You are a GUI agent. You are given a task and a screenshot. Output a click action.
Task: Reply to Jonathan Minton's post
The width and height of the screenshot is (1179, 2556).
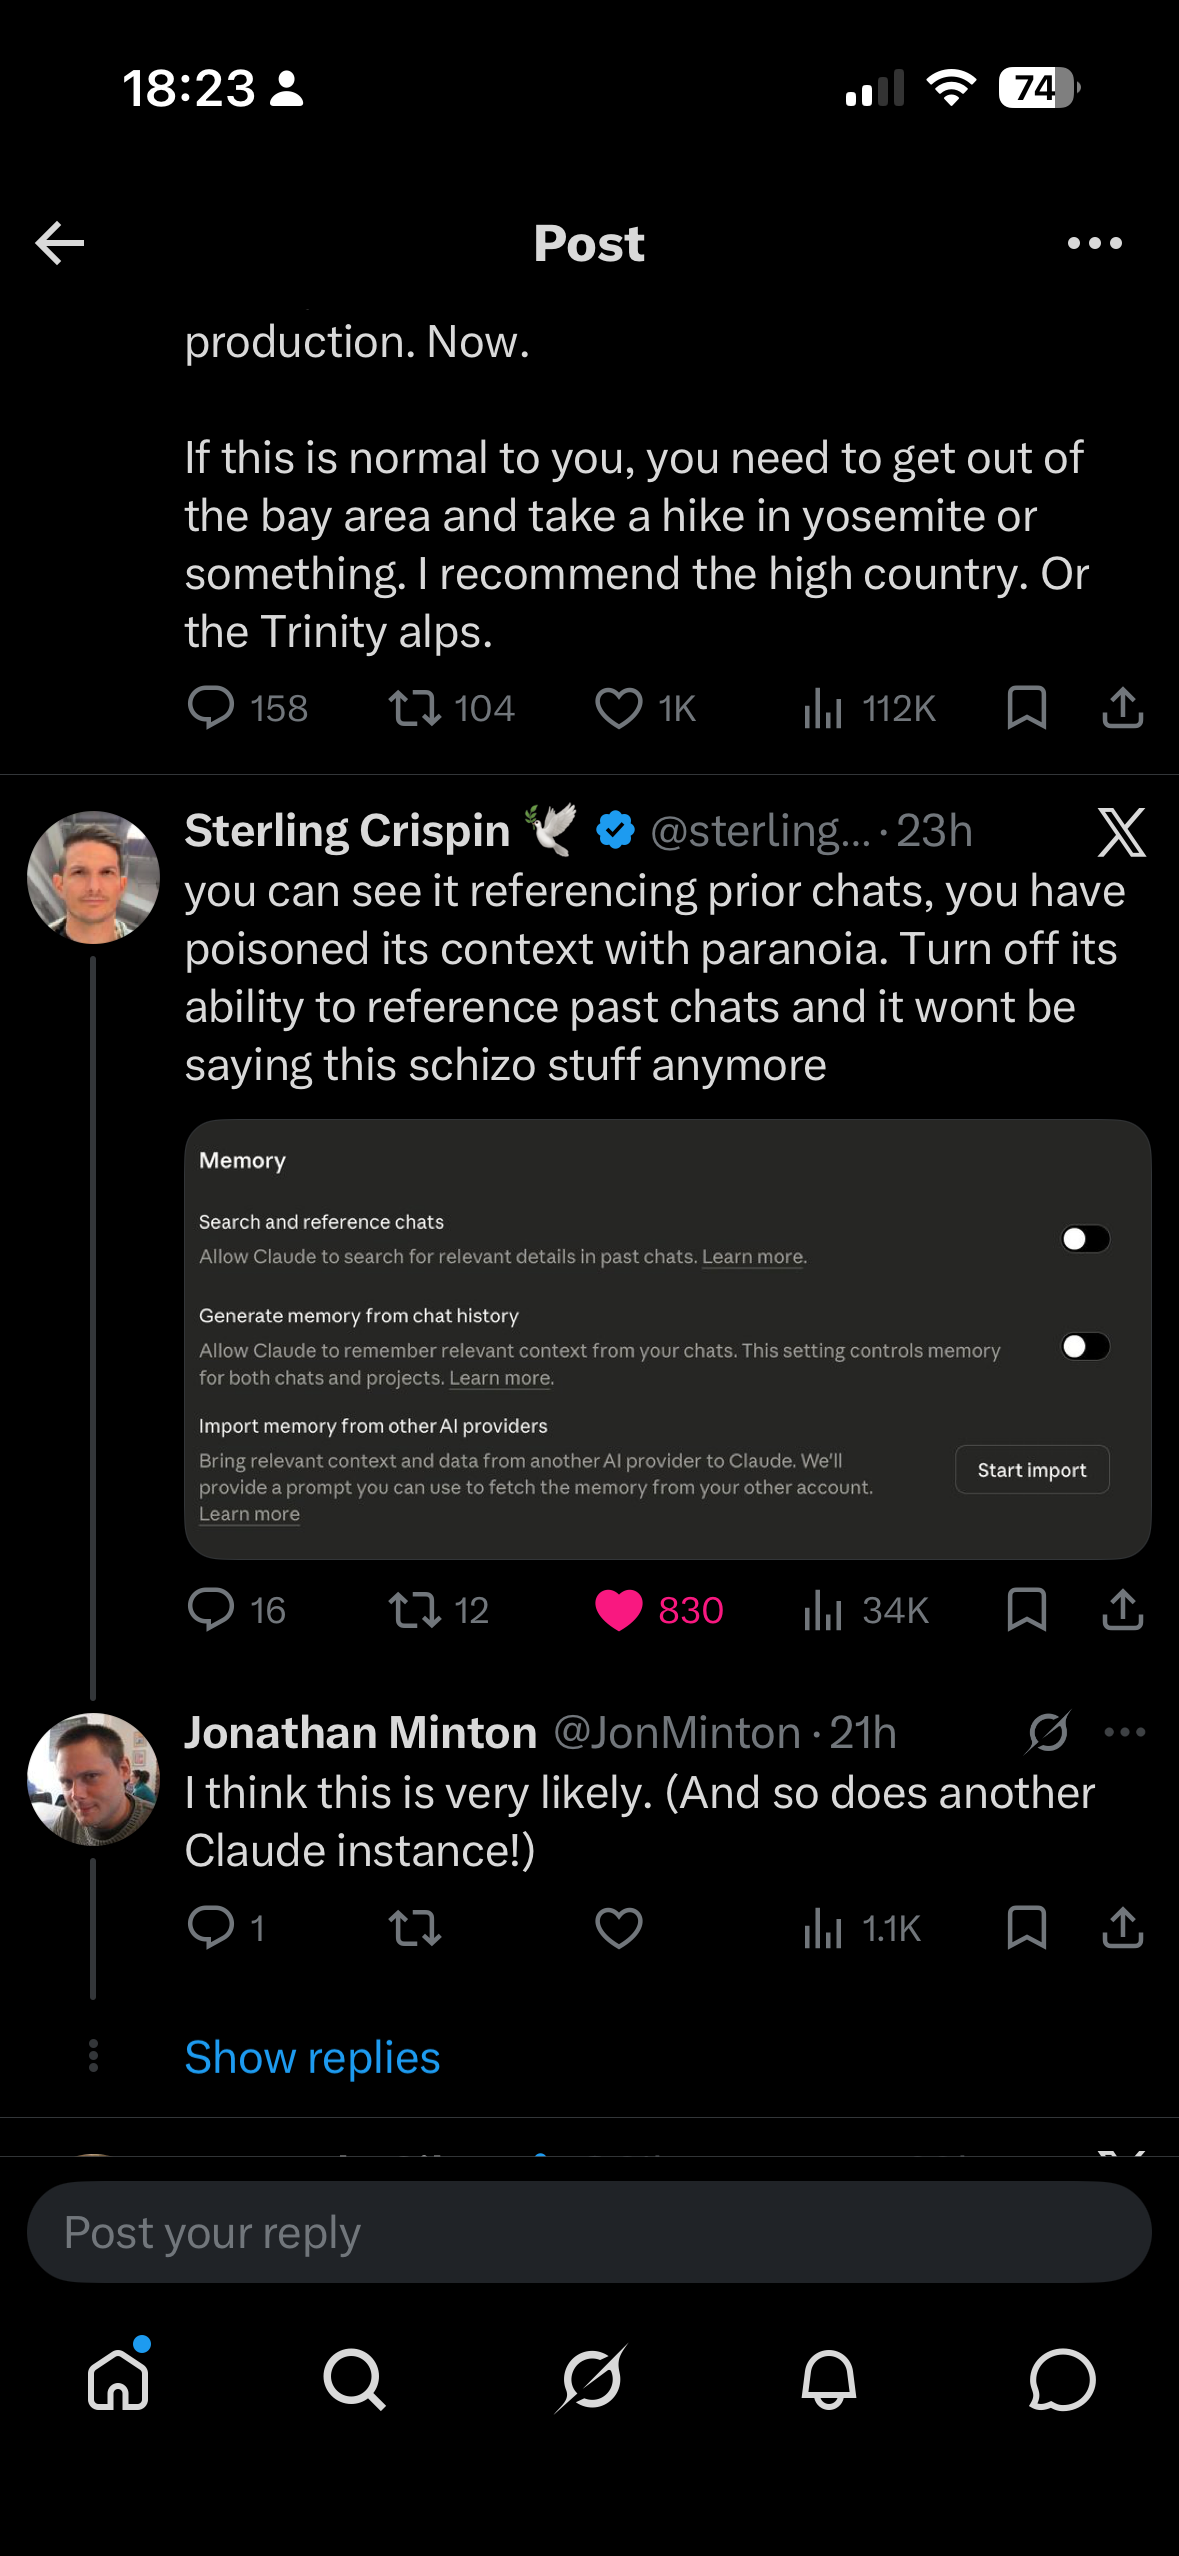click(211, 1928)
